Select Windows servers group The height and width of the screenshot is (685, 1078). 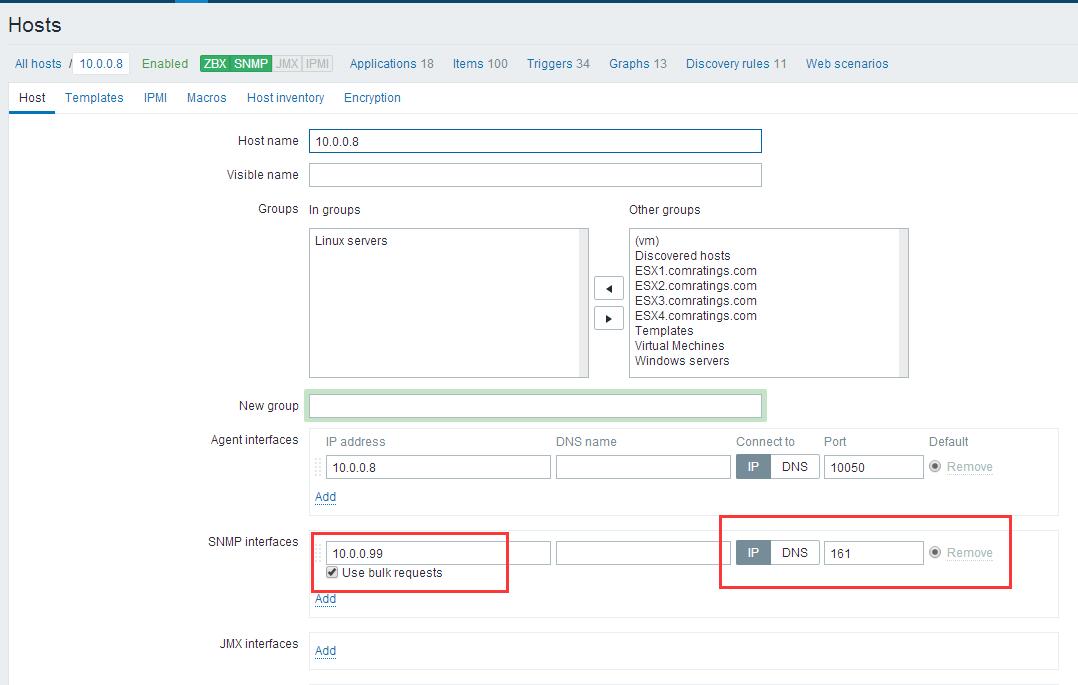682,361
